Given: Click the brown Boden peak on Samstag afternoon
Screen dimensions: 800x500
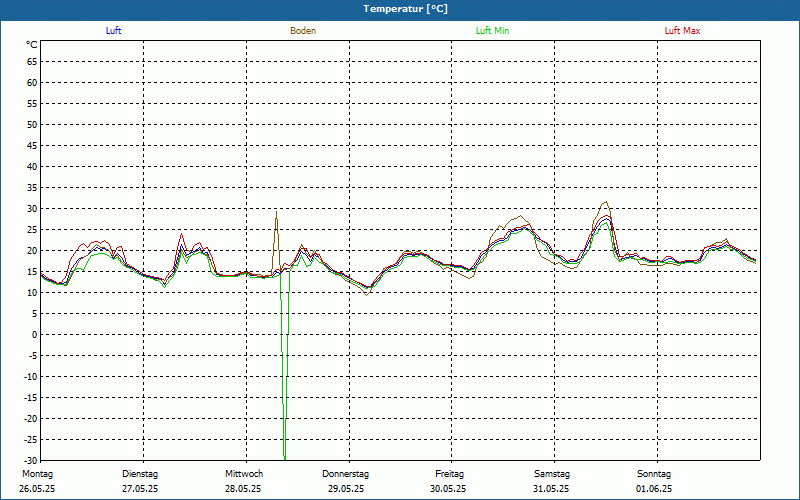Looking at the screenshot, I should tap(606, 202).
